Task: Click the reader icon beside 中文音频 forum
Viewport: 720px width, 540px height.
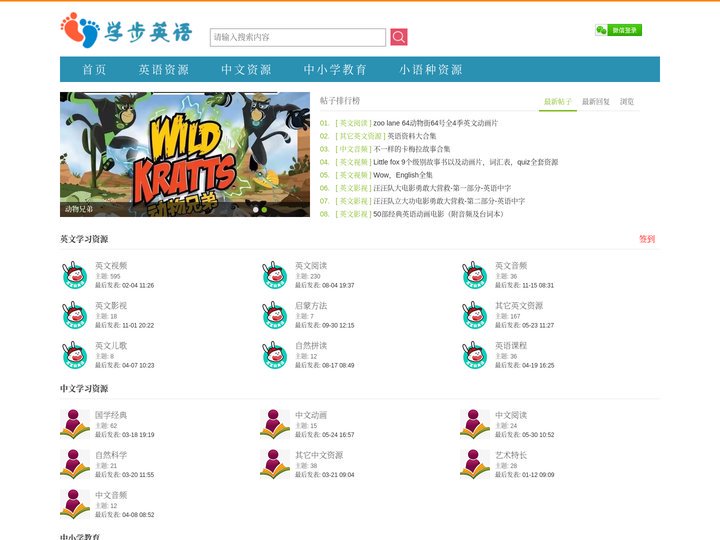Action: (x=75, y=504)
